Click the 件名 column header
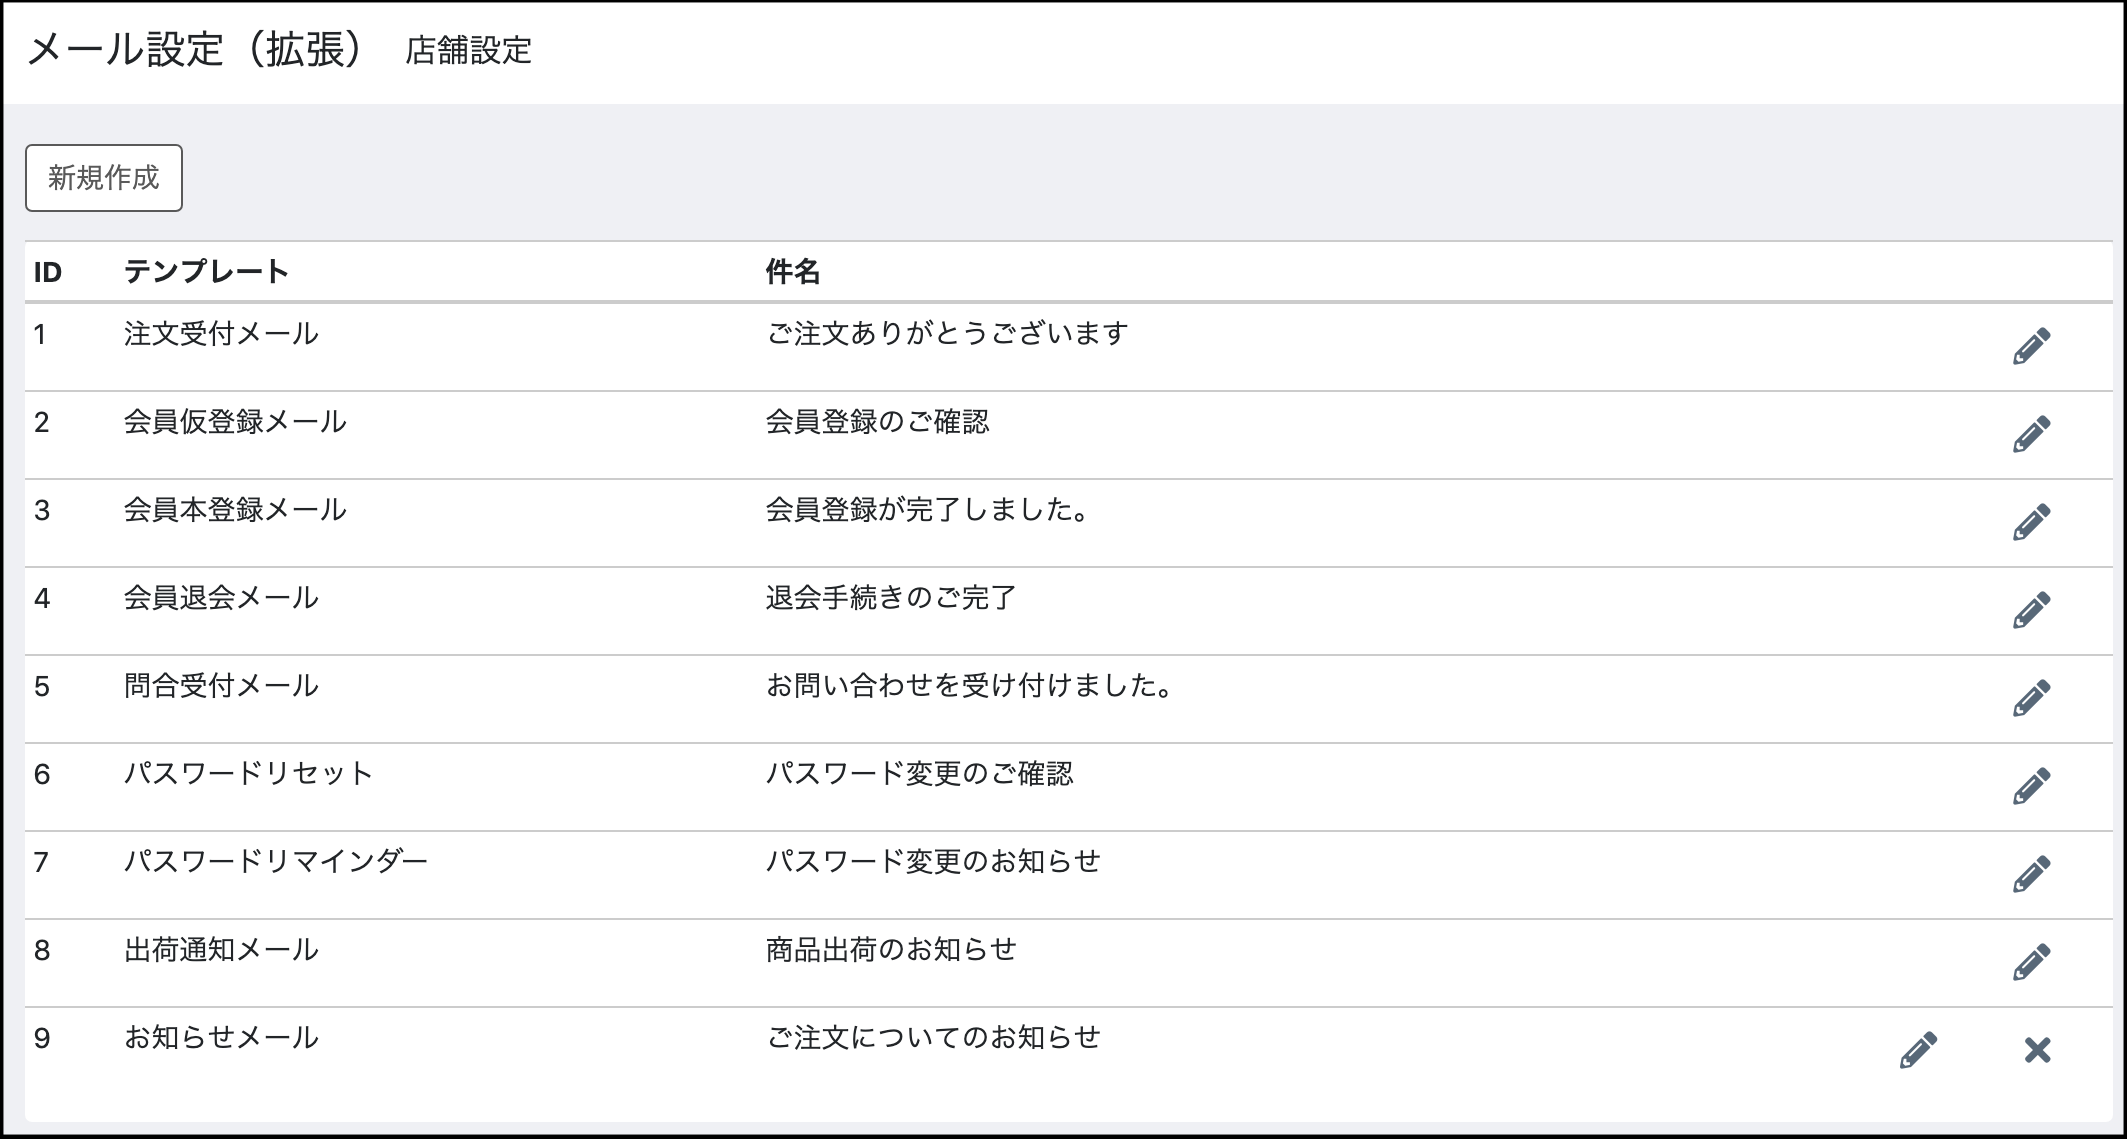 pyautogui.click(x=793, y=271)
